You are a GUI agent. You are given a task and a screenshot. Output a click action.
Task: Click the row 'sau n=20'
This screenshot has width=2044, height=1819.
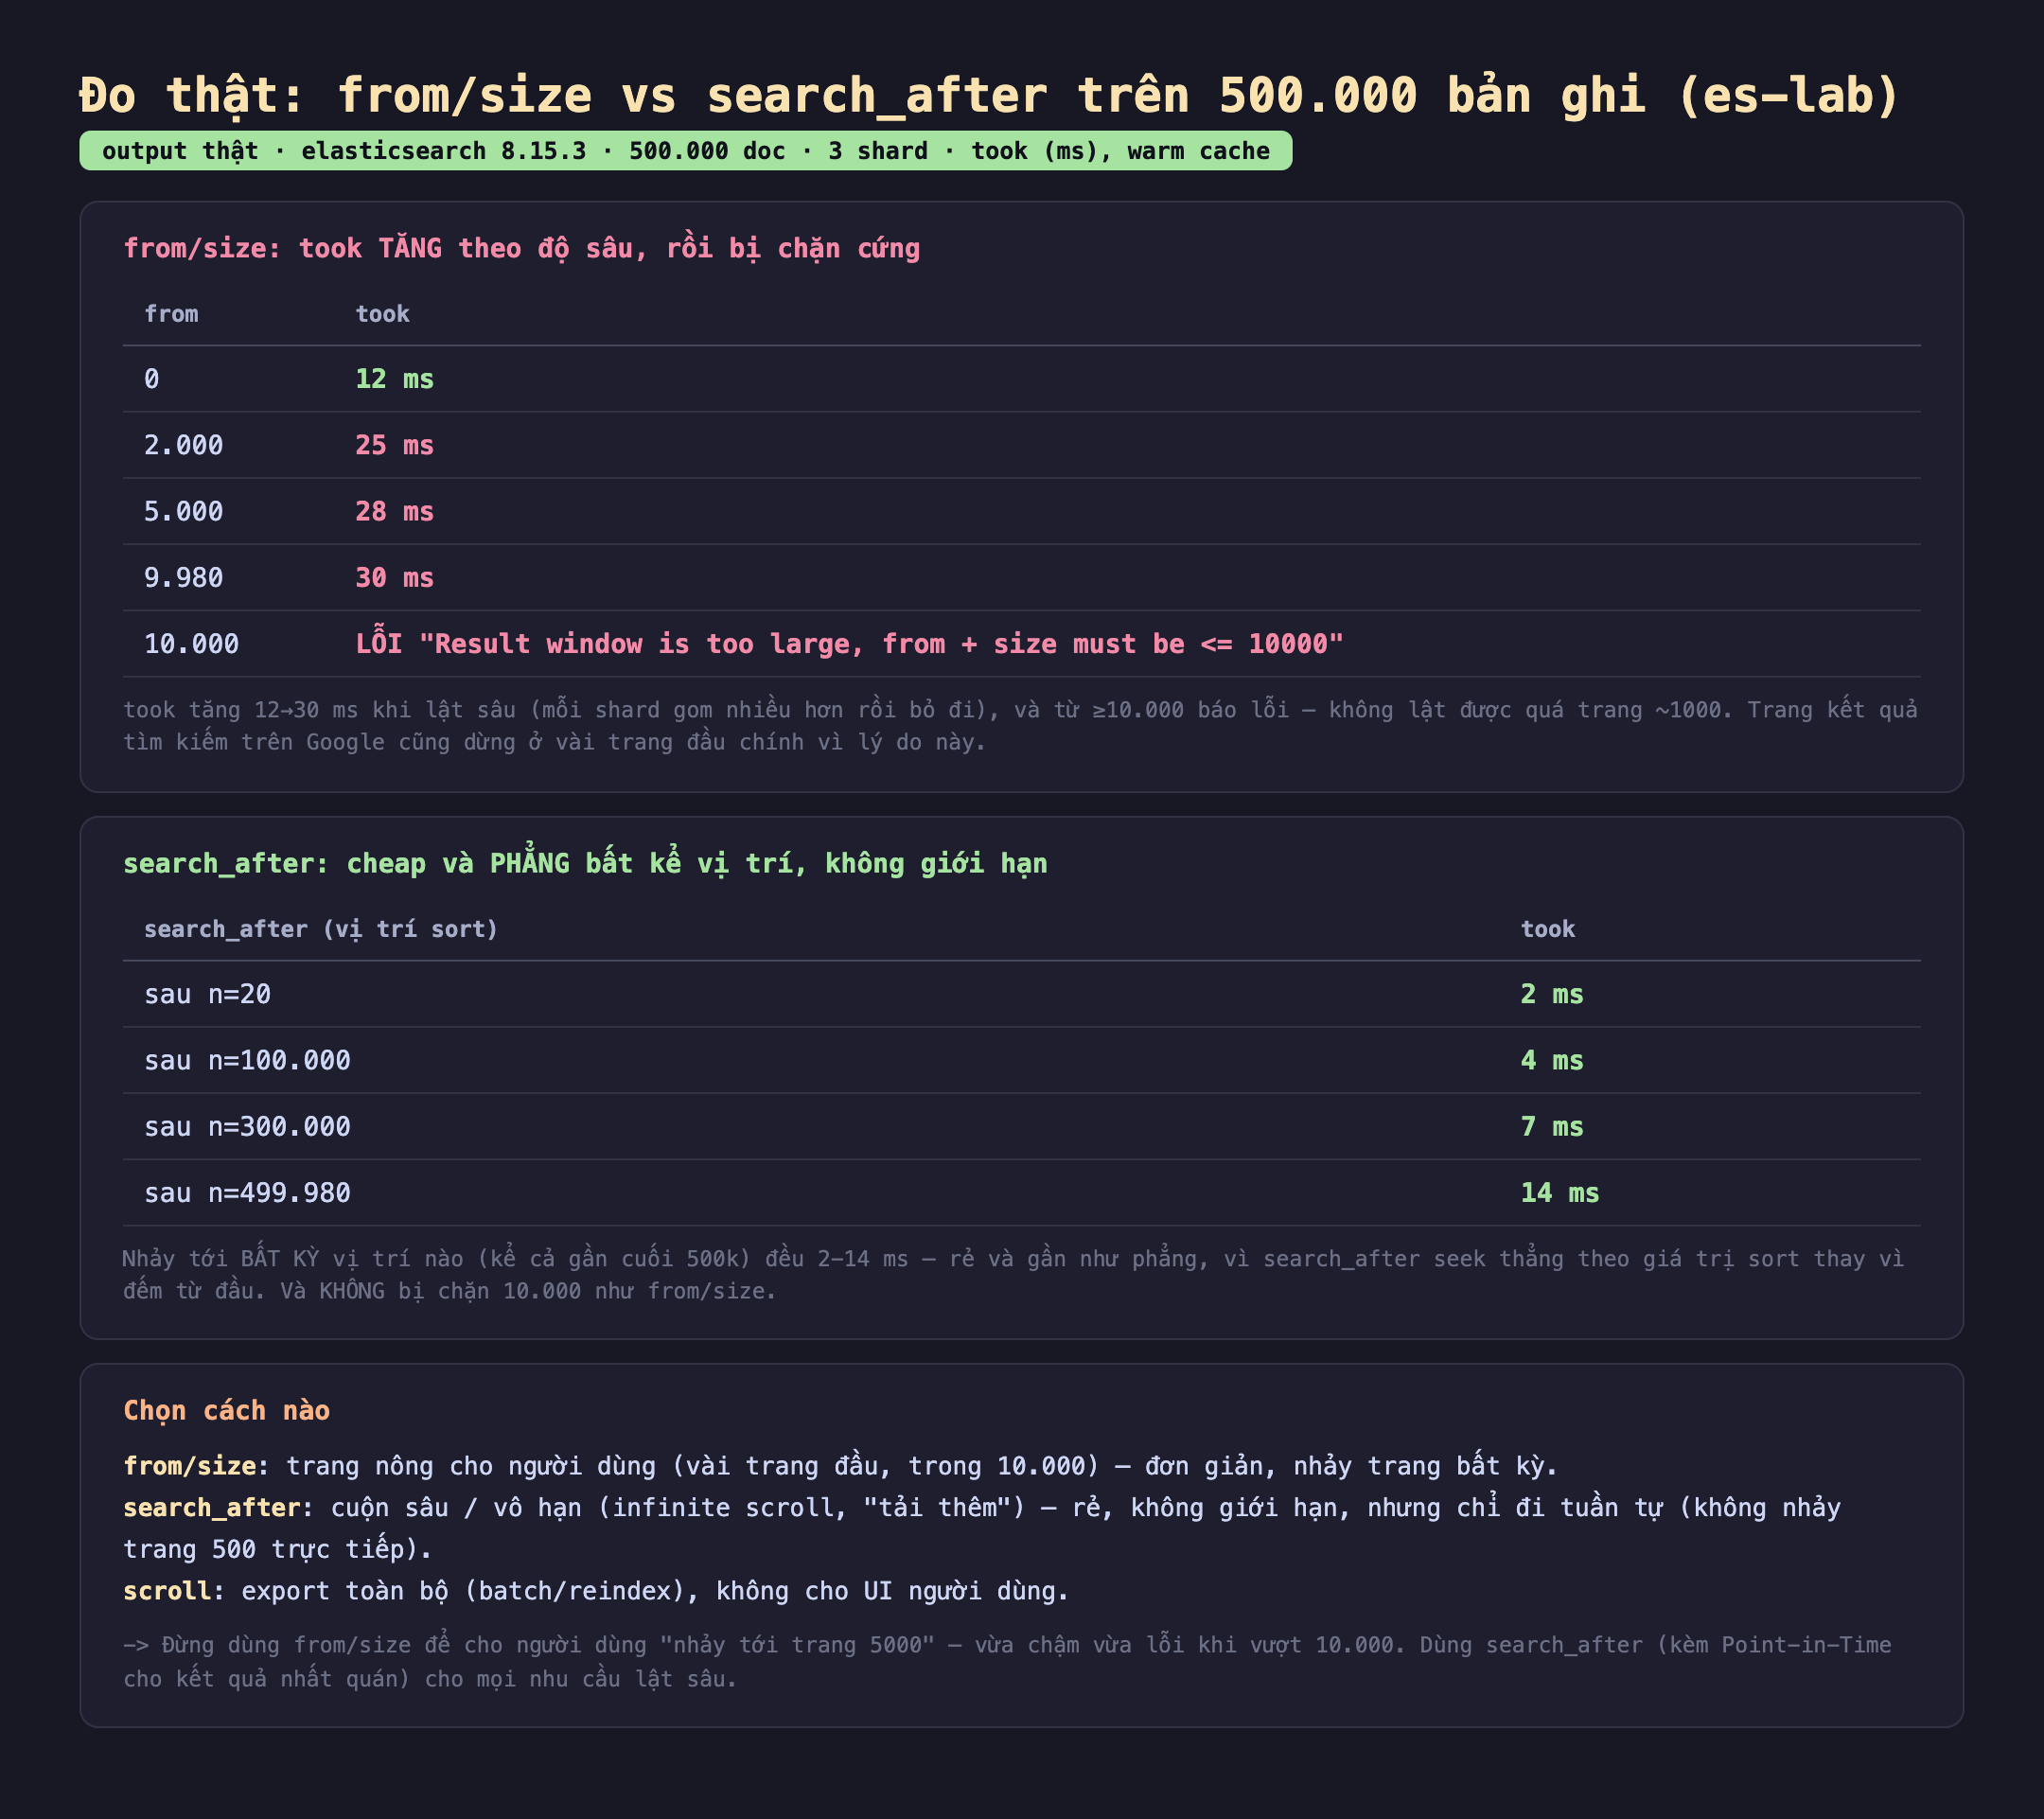click(1021, 994)
